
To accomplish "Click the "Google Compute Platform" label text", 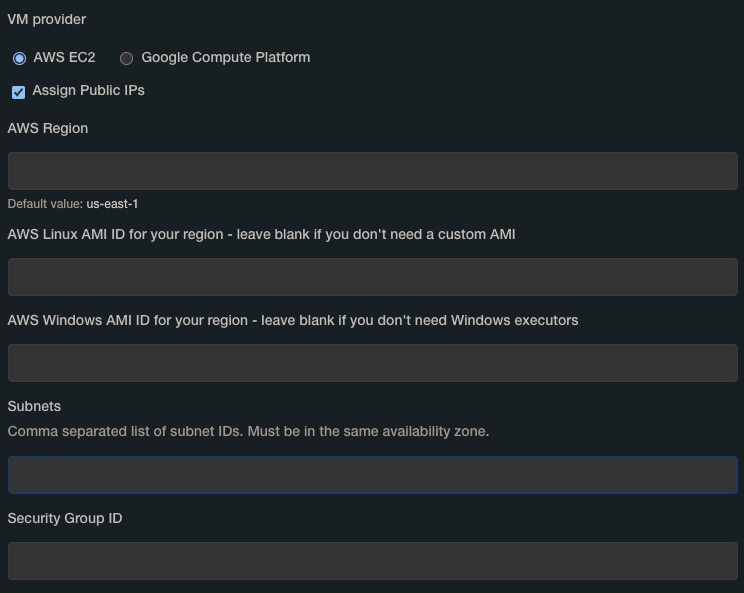I will coord(226,58).
